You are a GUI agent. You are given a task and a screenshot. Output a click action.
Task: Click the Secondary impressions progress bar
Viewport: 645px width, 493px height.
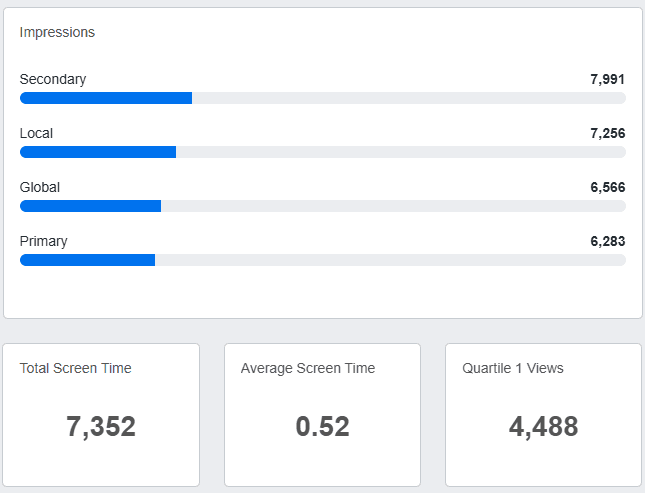point(323,98)
